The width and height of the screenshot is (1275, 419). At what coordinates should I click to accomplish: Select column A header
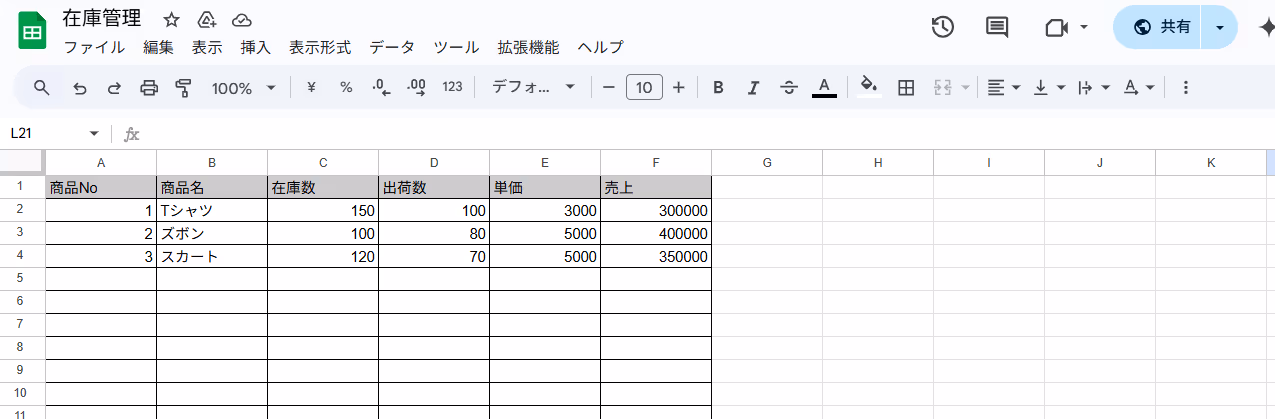pyautogui.click(x=101, y=162)
